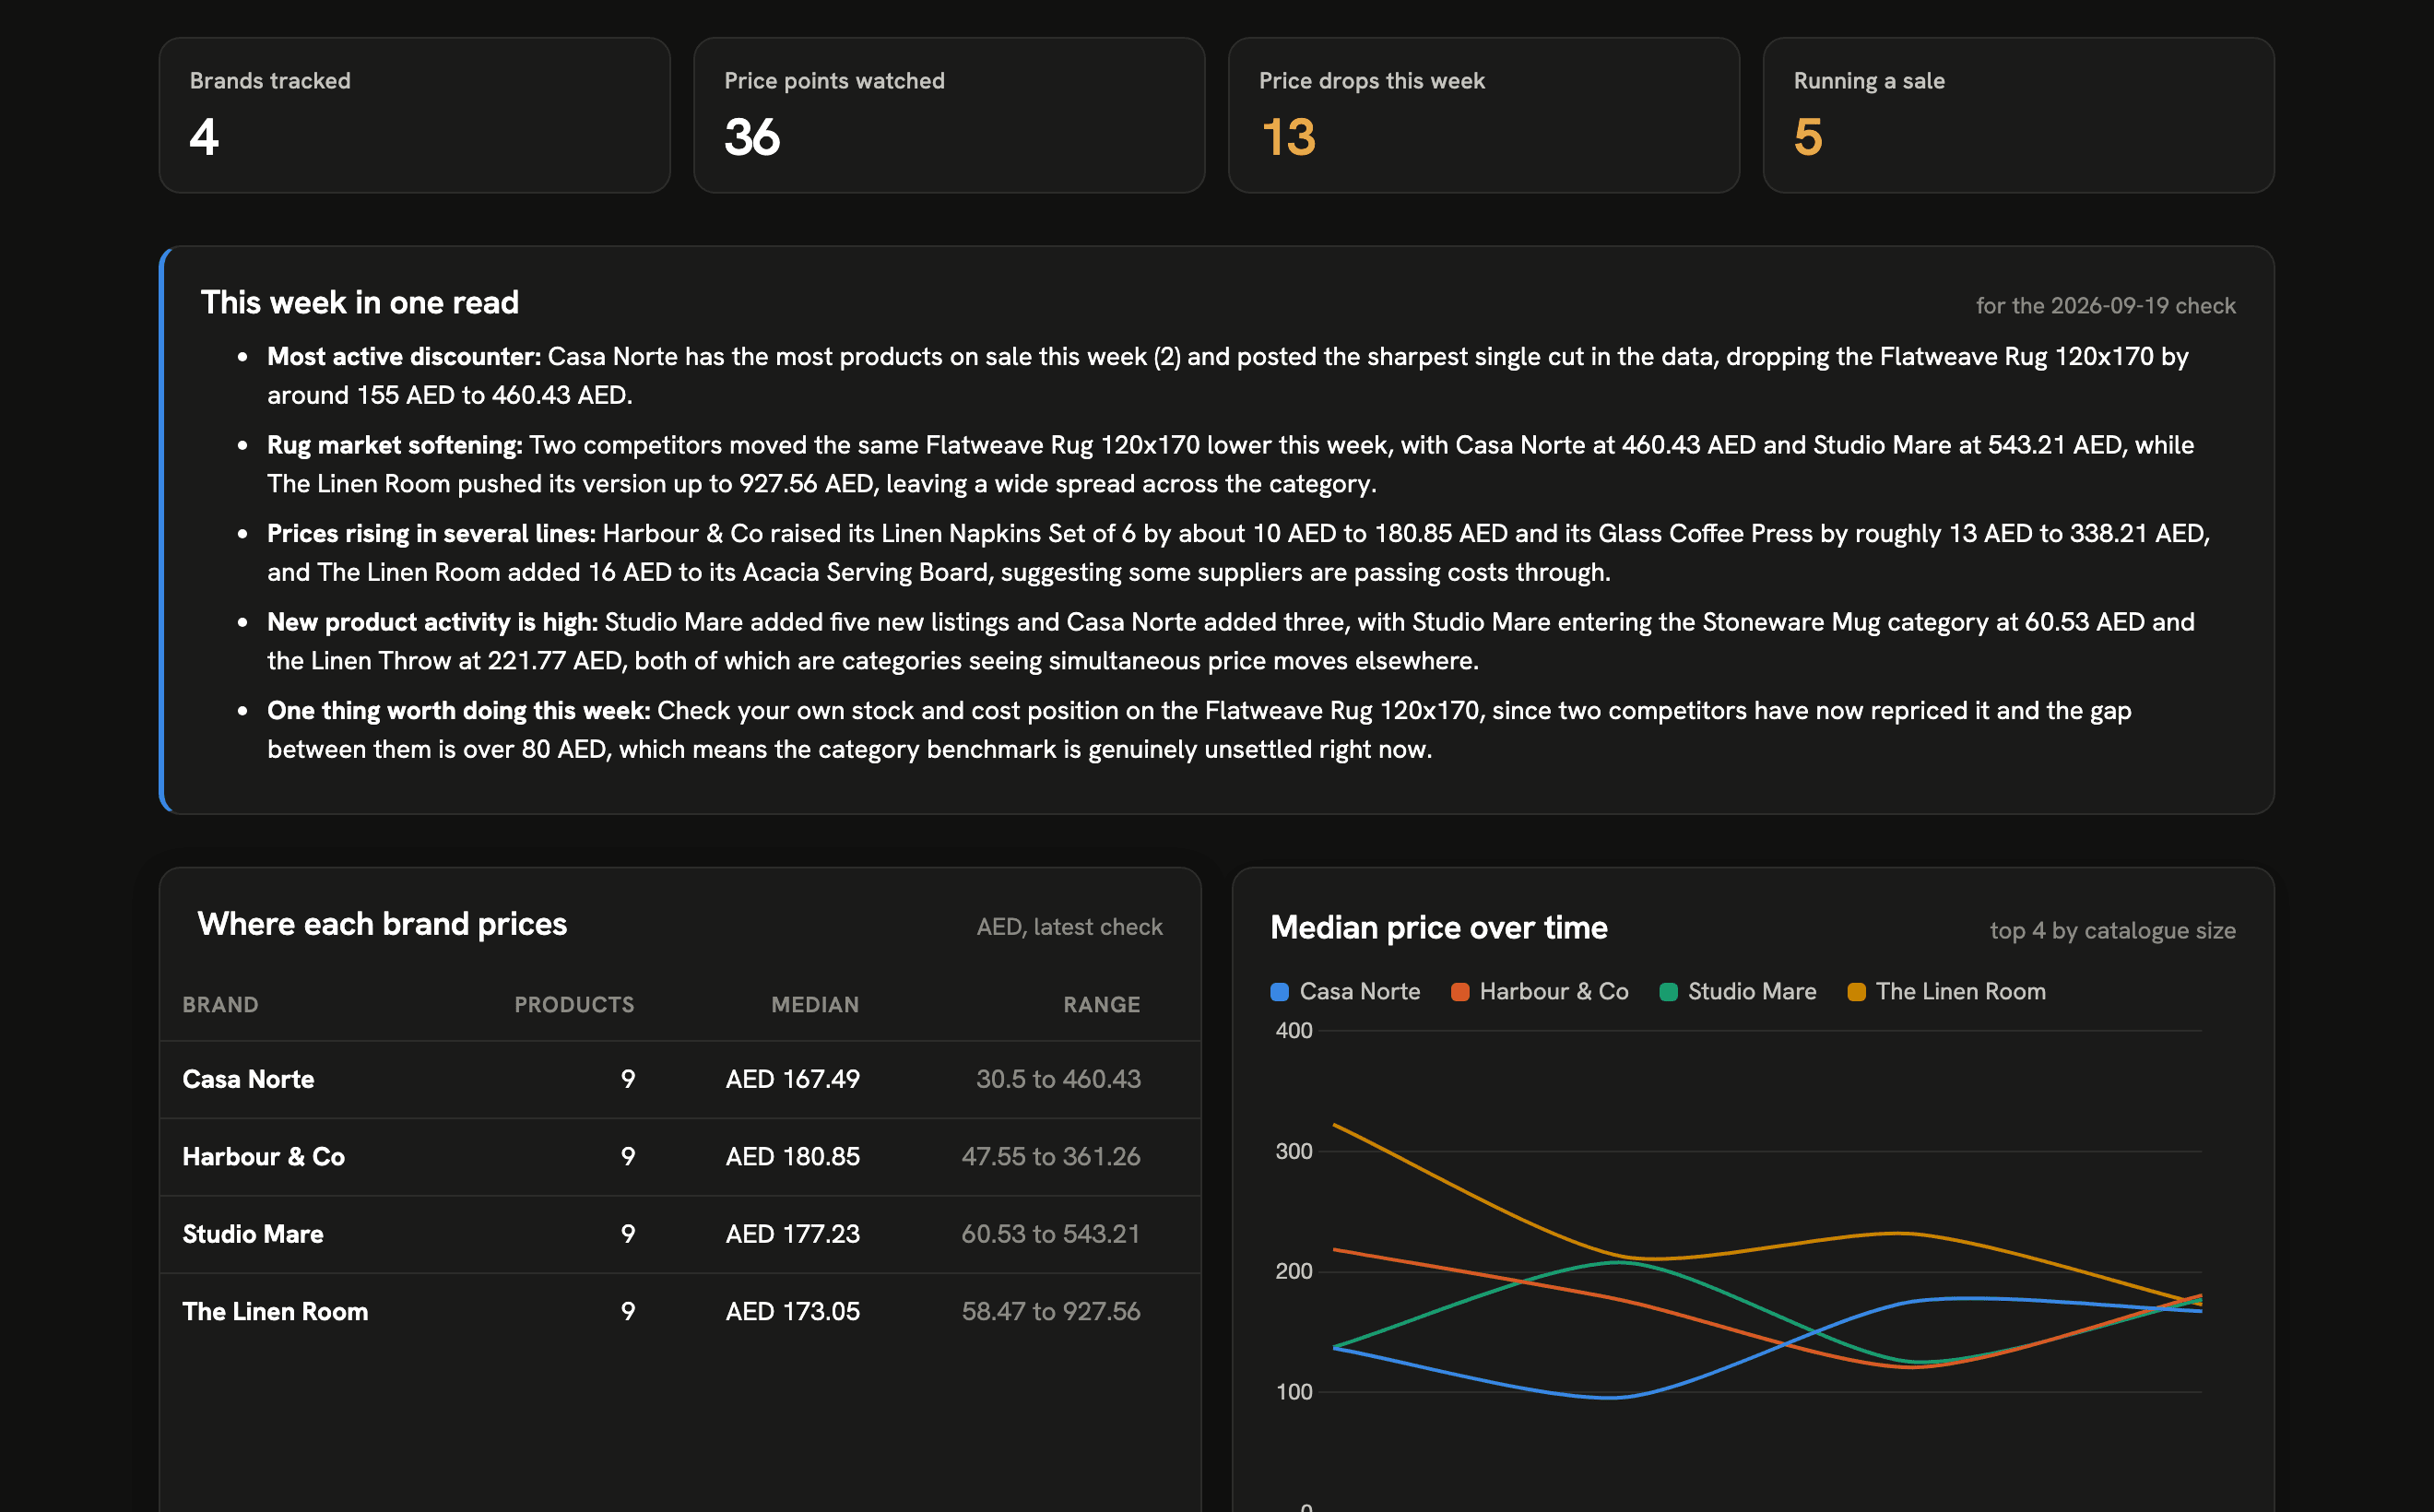Click range 58.47 to 927.56
This screenshot has width=2434, height=1512.
[x=1051, y=1311]
